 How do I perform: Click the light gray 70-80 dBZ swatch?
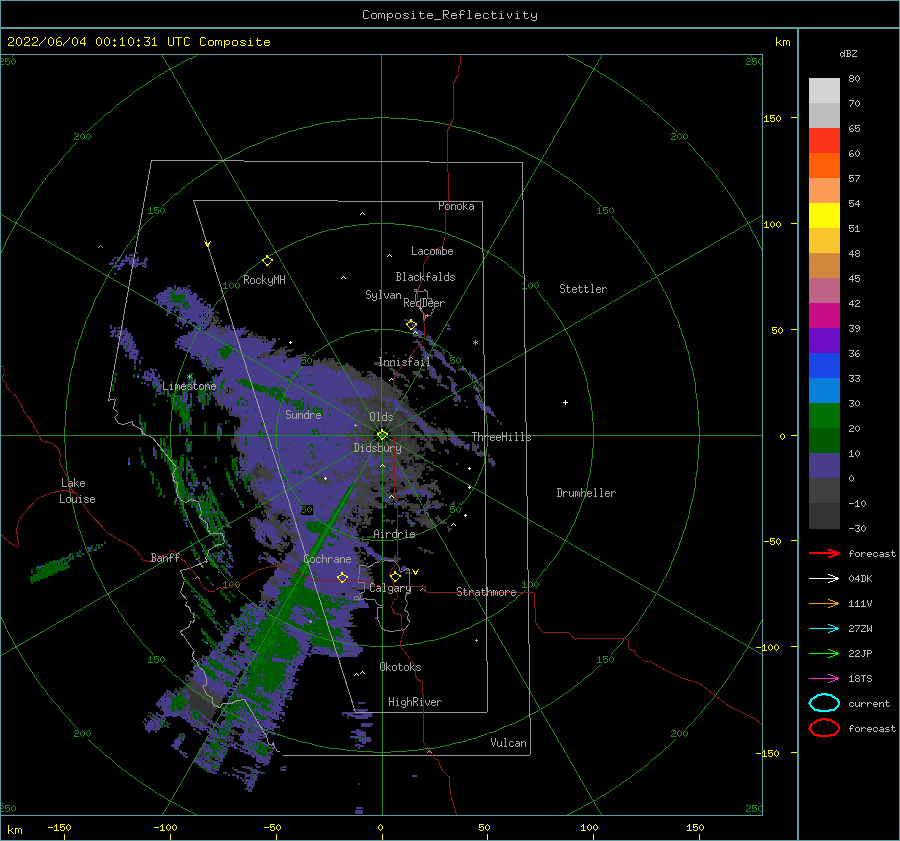pyautogui.click(x=824, y=91)
